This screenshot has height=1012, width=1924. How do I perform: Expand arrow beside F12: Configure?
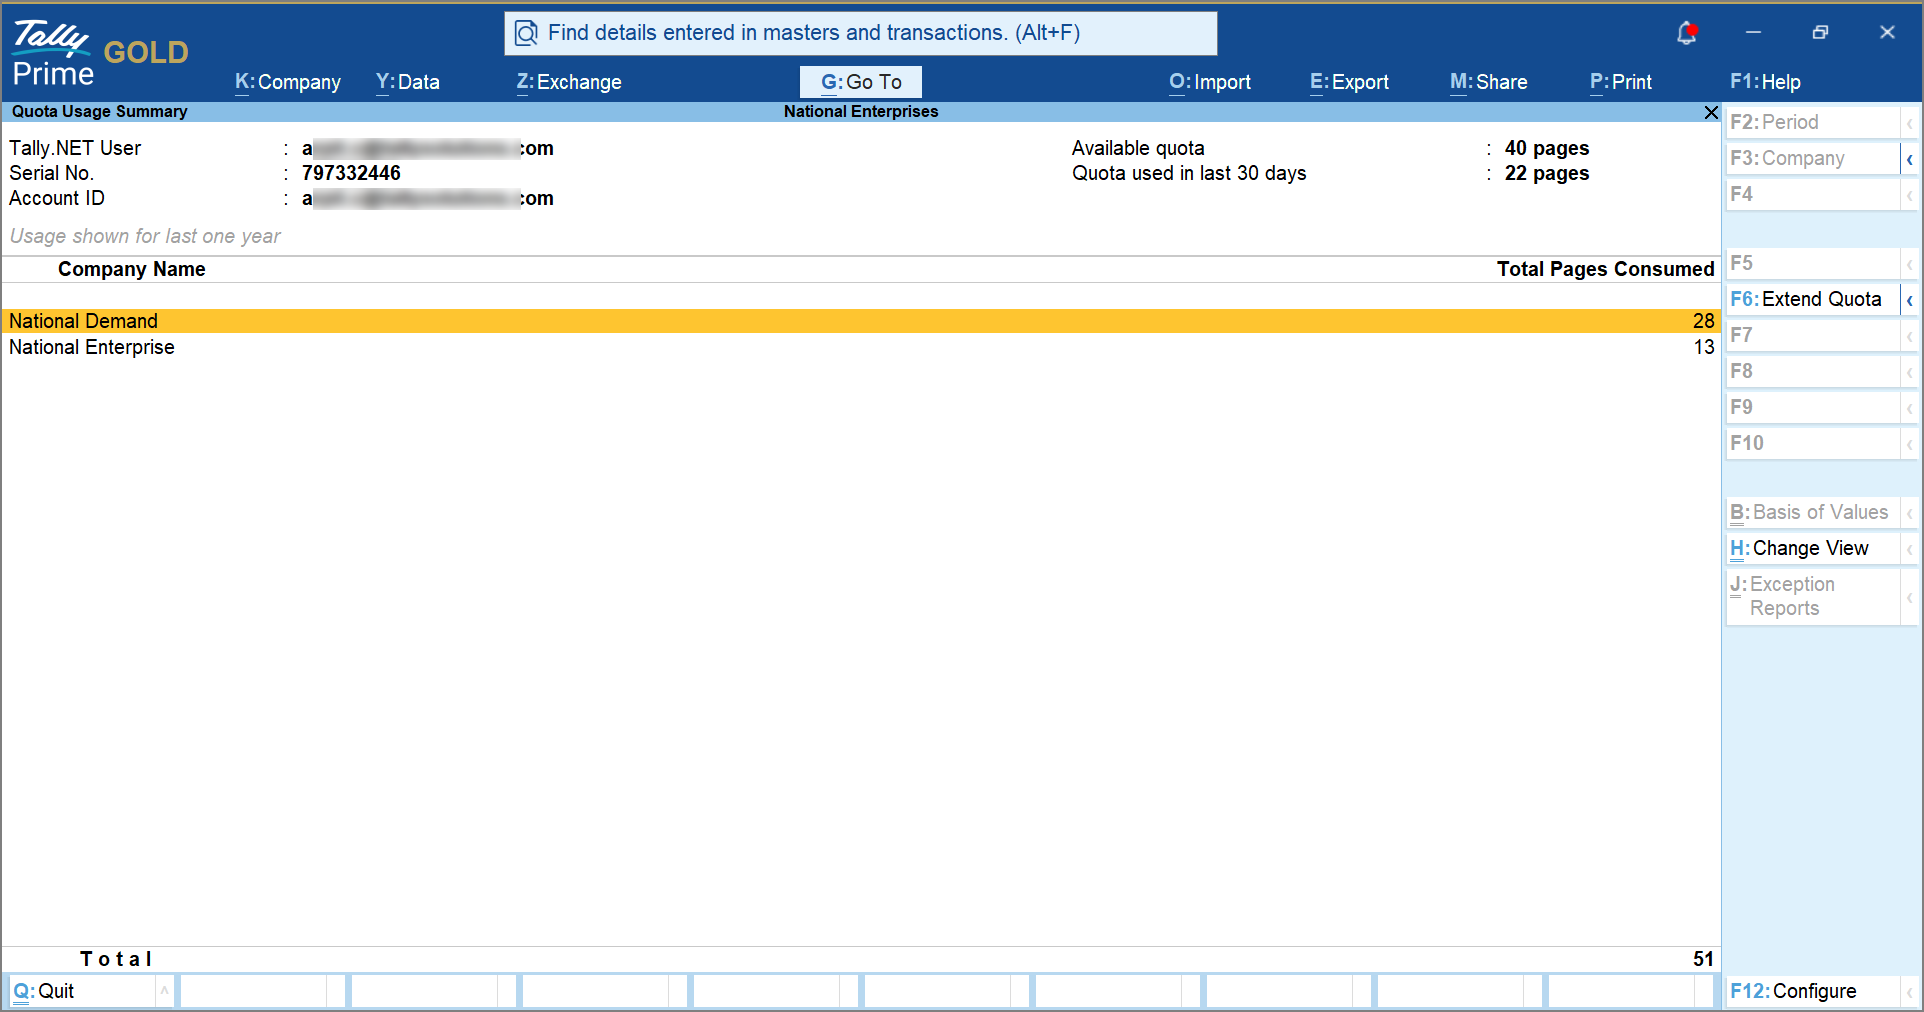[1909, 992]
